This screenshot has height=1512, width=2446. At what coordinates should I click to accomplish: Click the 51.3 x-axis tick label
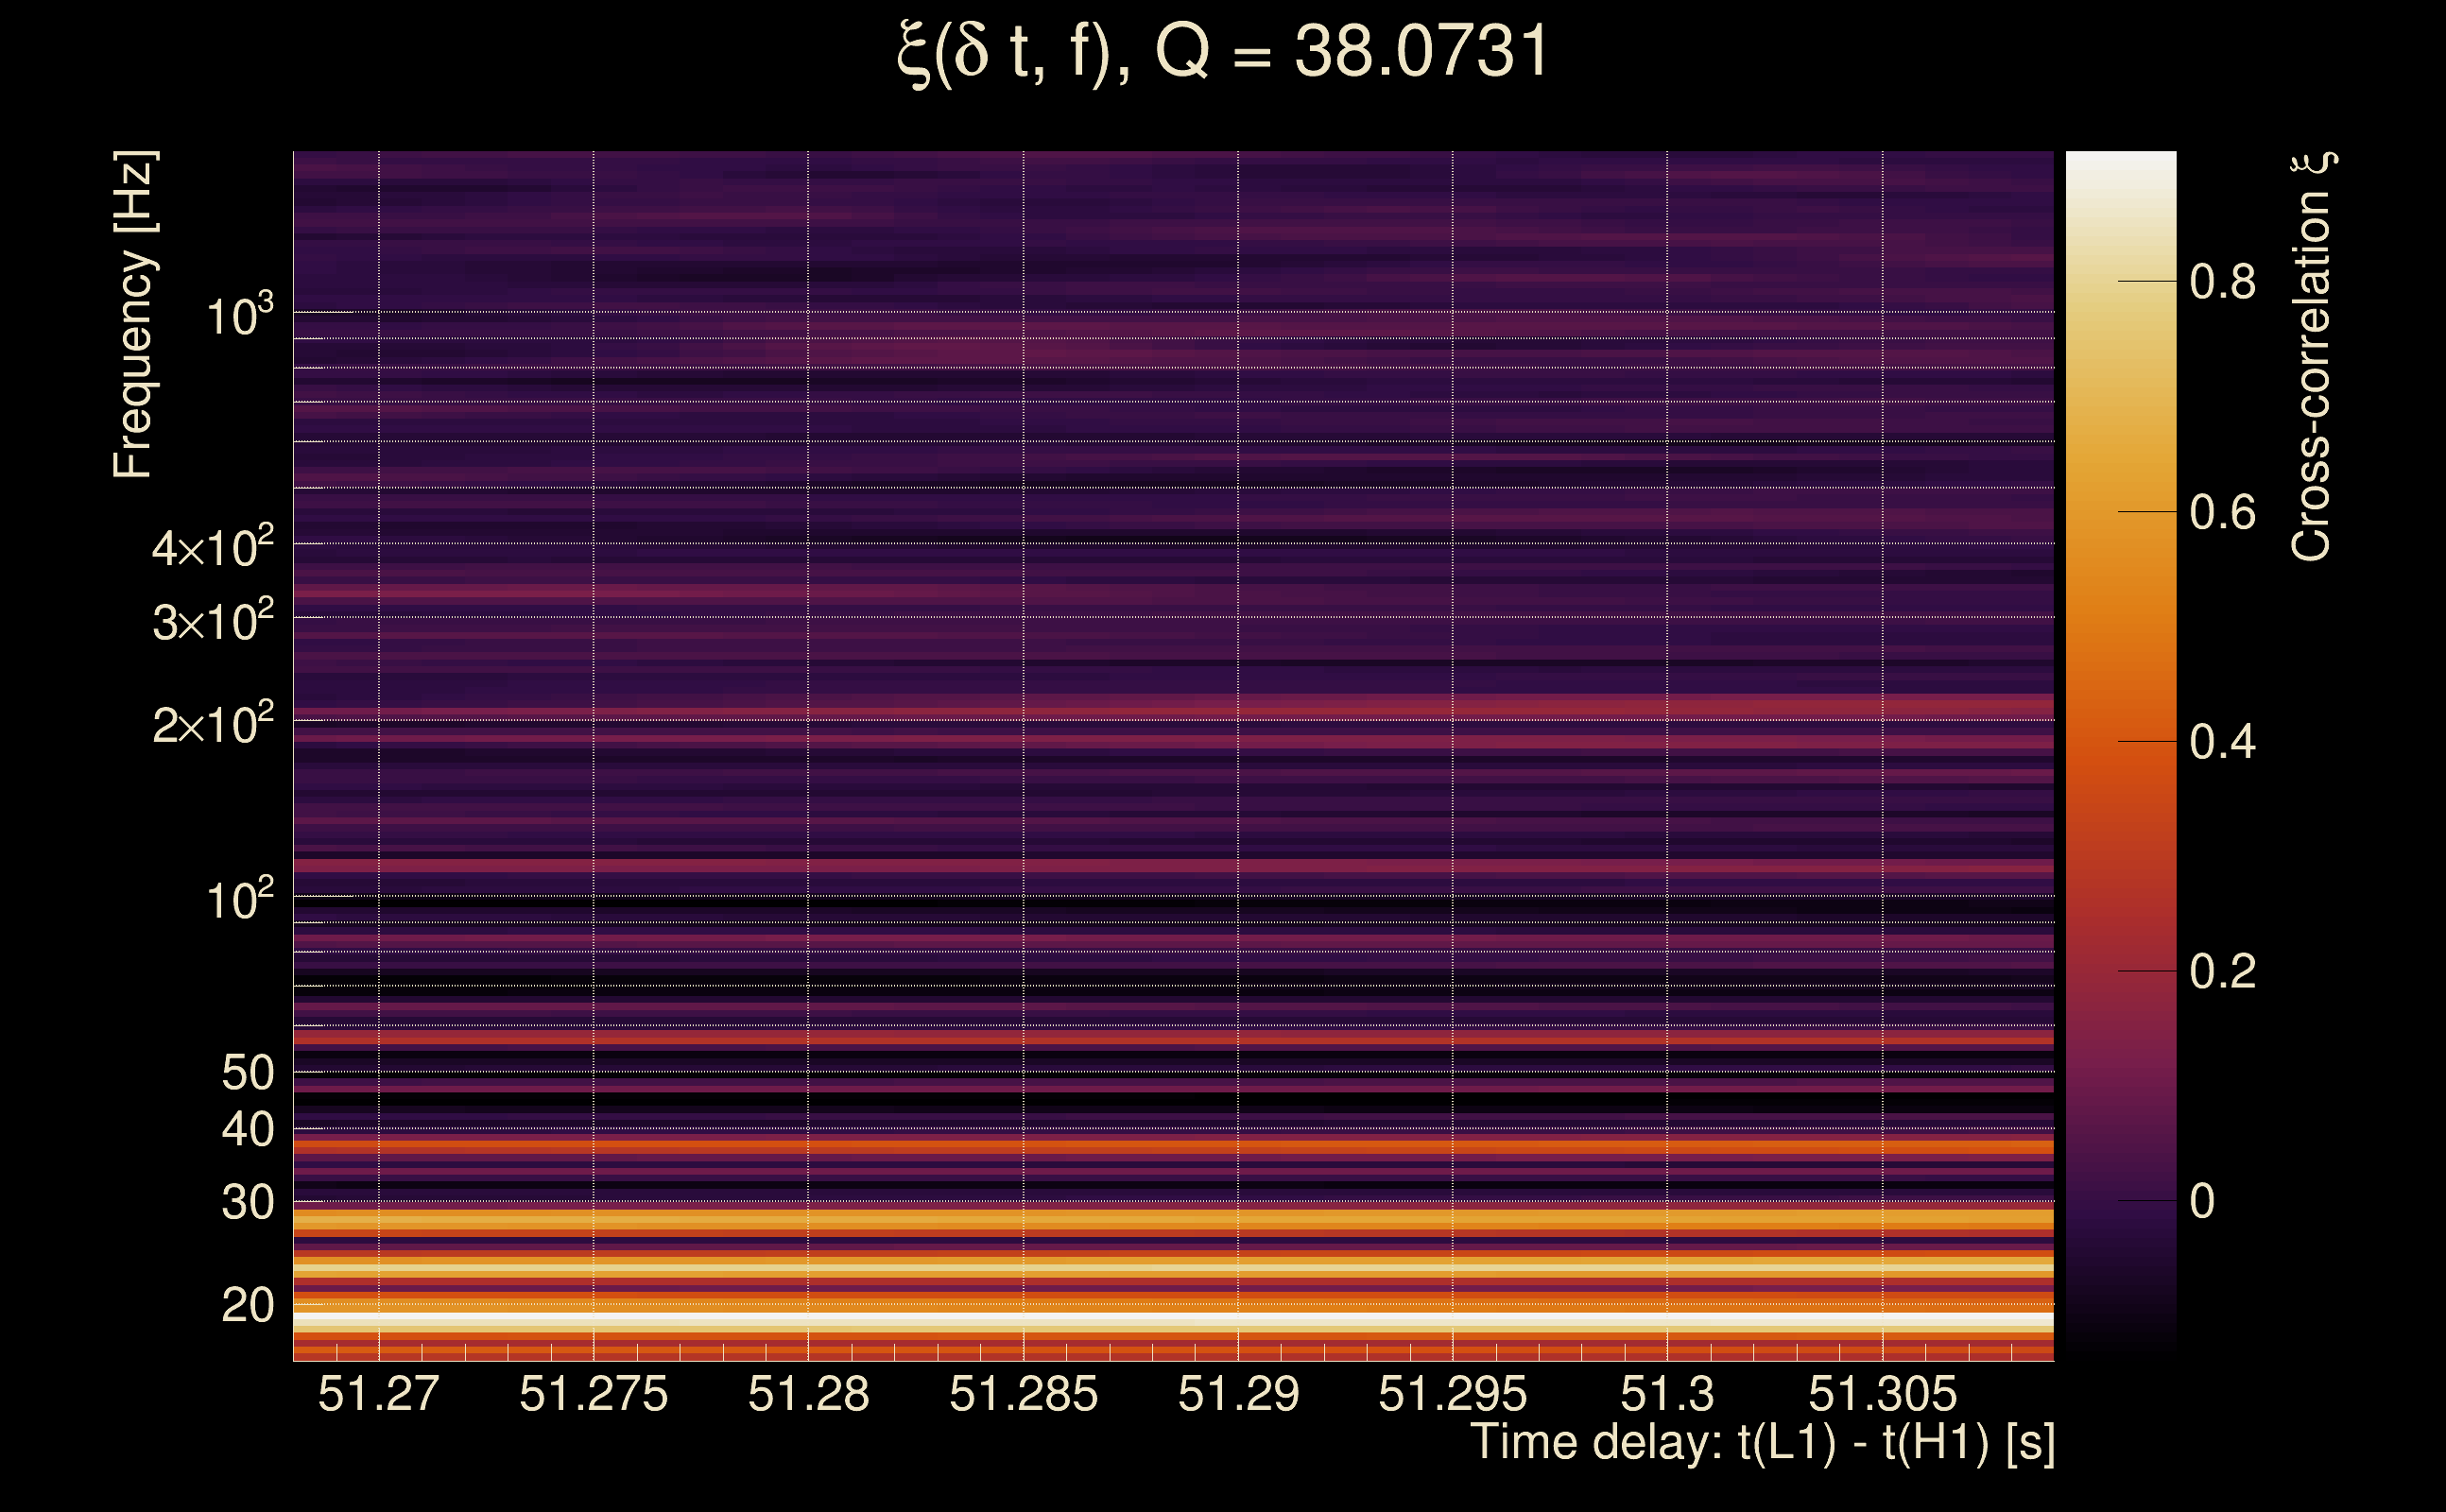[x=1667, y=1394]
